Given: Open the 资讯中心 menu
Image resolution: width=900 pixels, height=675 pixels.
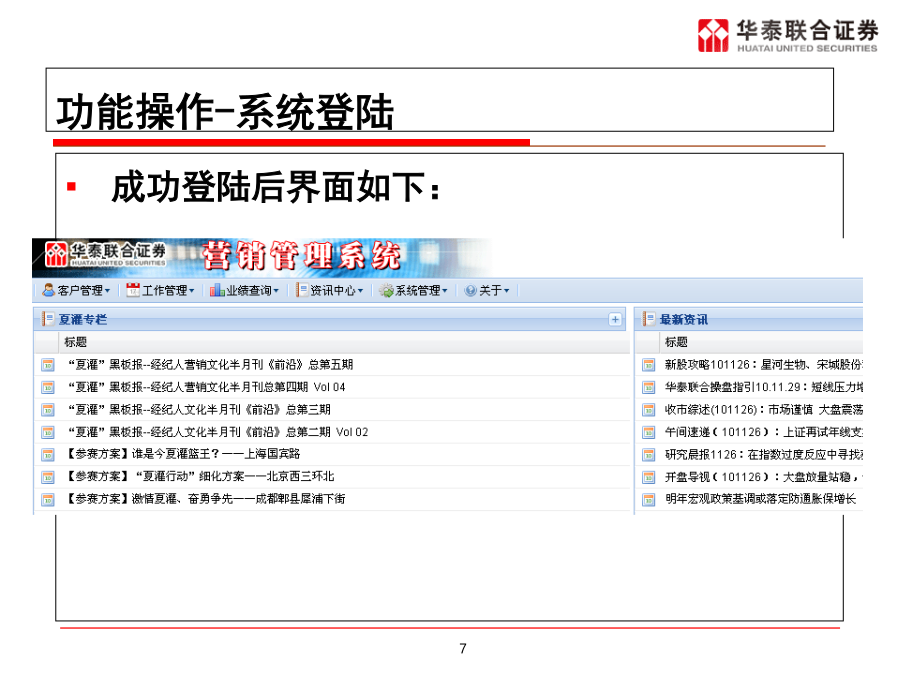Looking at the screenshot, I should (329, 291).
